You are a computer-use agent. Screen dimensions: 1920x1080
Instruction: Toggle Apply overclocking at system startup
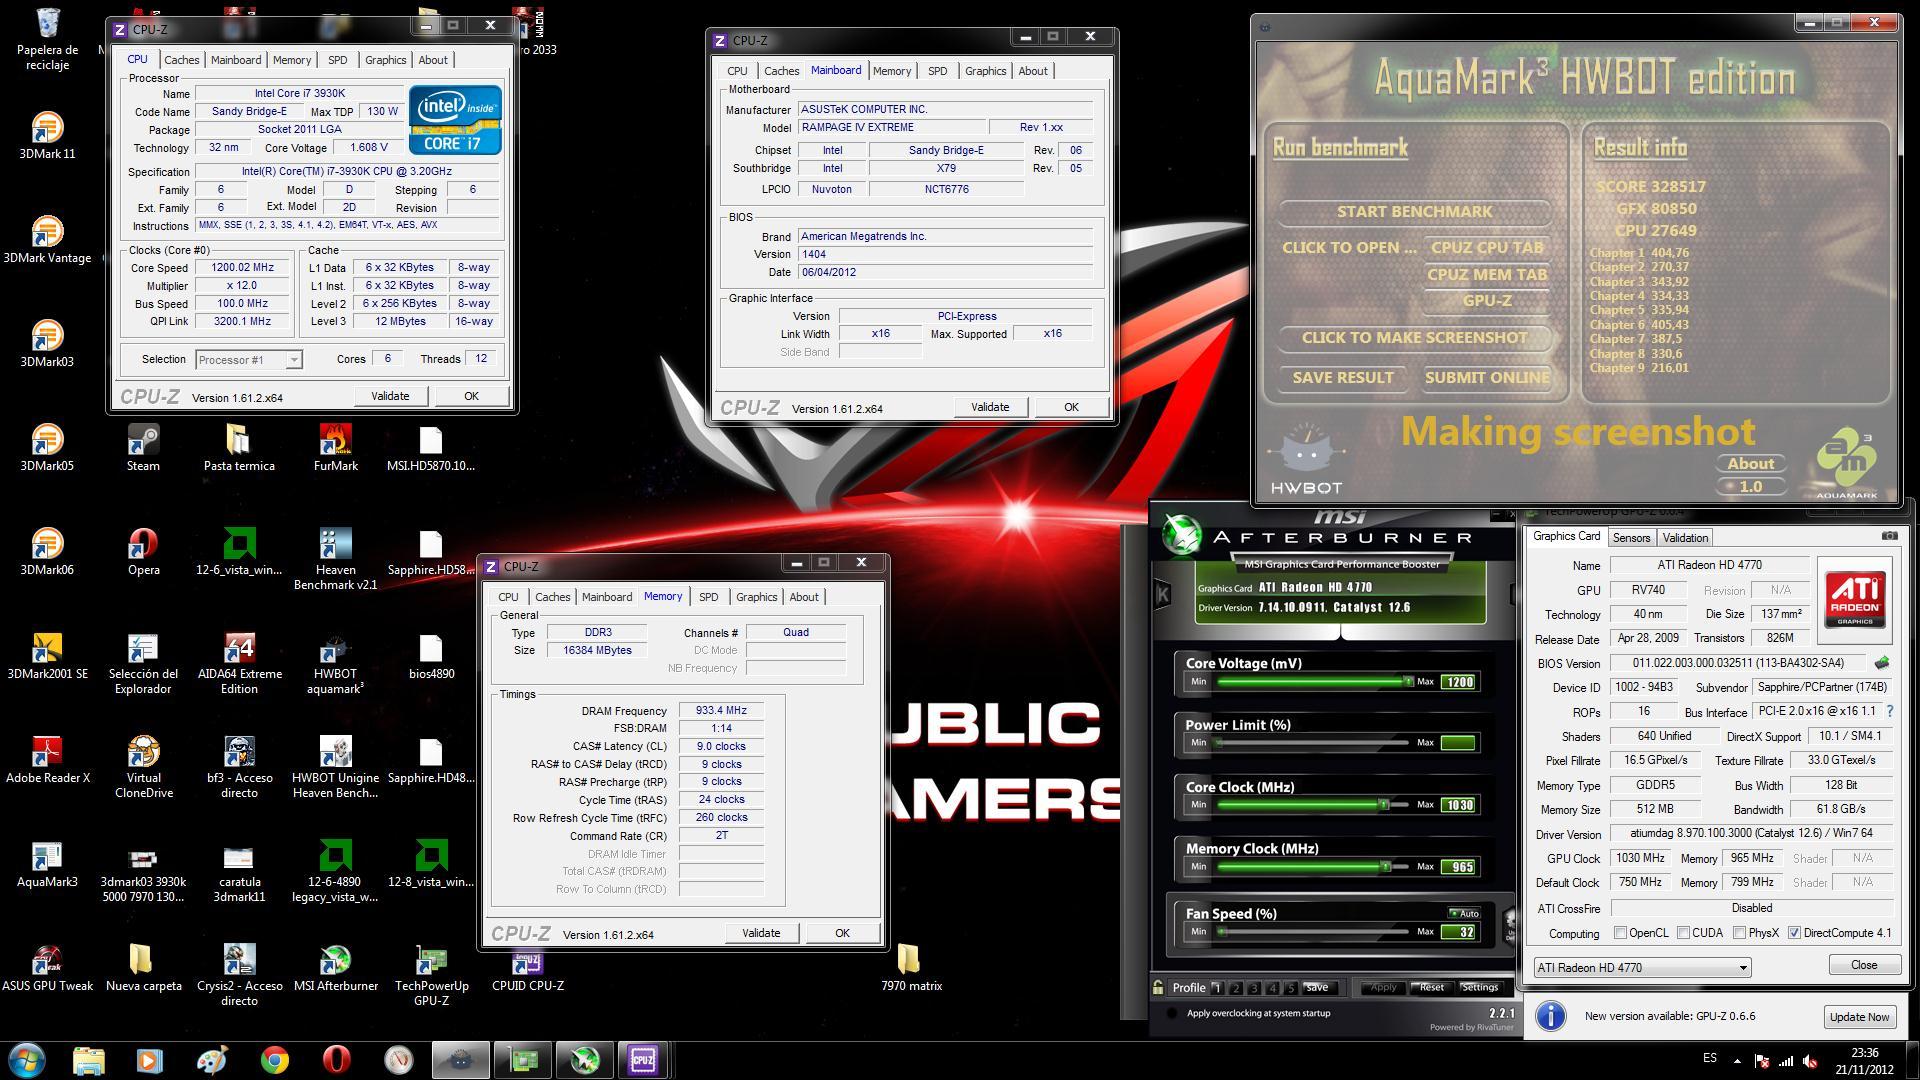(x=1171, y=1013)
